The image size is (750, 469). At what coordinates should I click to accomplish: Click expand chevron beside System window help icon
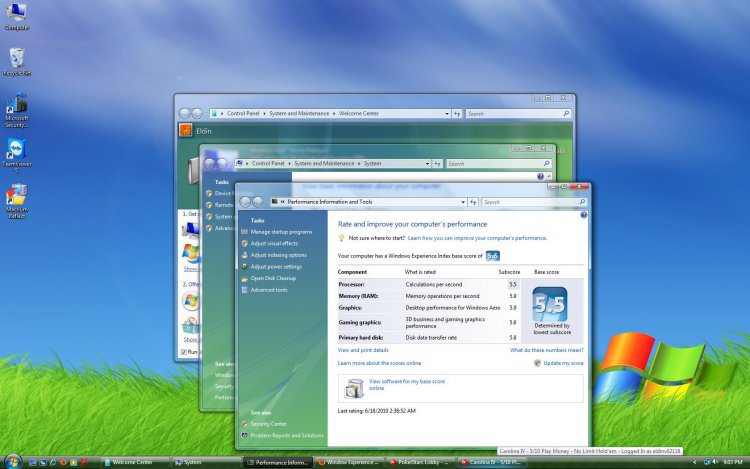pyautogui.click(x=549, y=176)
